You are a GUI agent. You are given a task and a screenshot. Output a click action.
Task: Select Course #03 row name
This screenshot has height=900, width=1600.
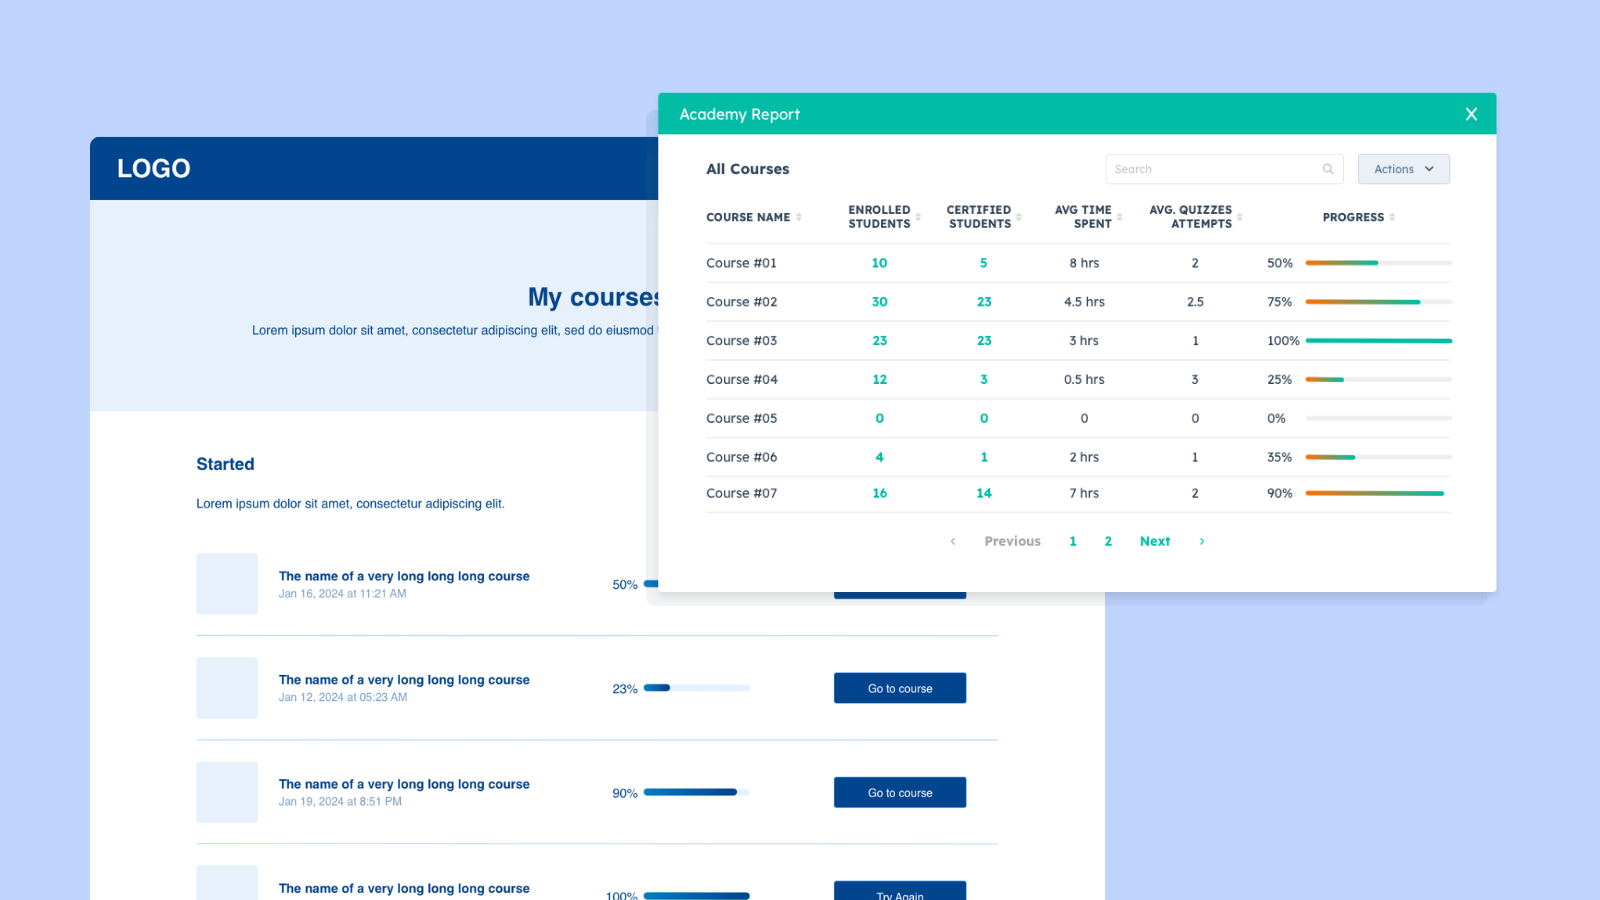tap(741, 341)
